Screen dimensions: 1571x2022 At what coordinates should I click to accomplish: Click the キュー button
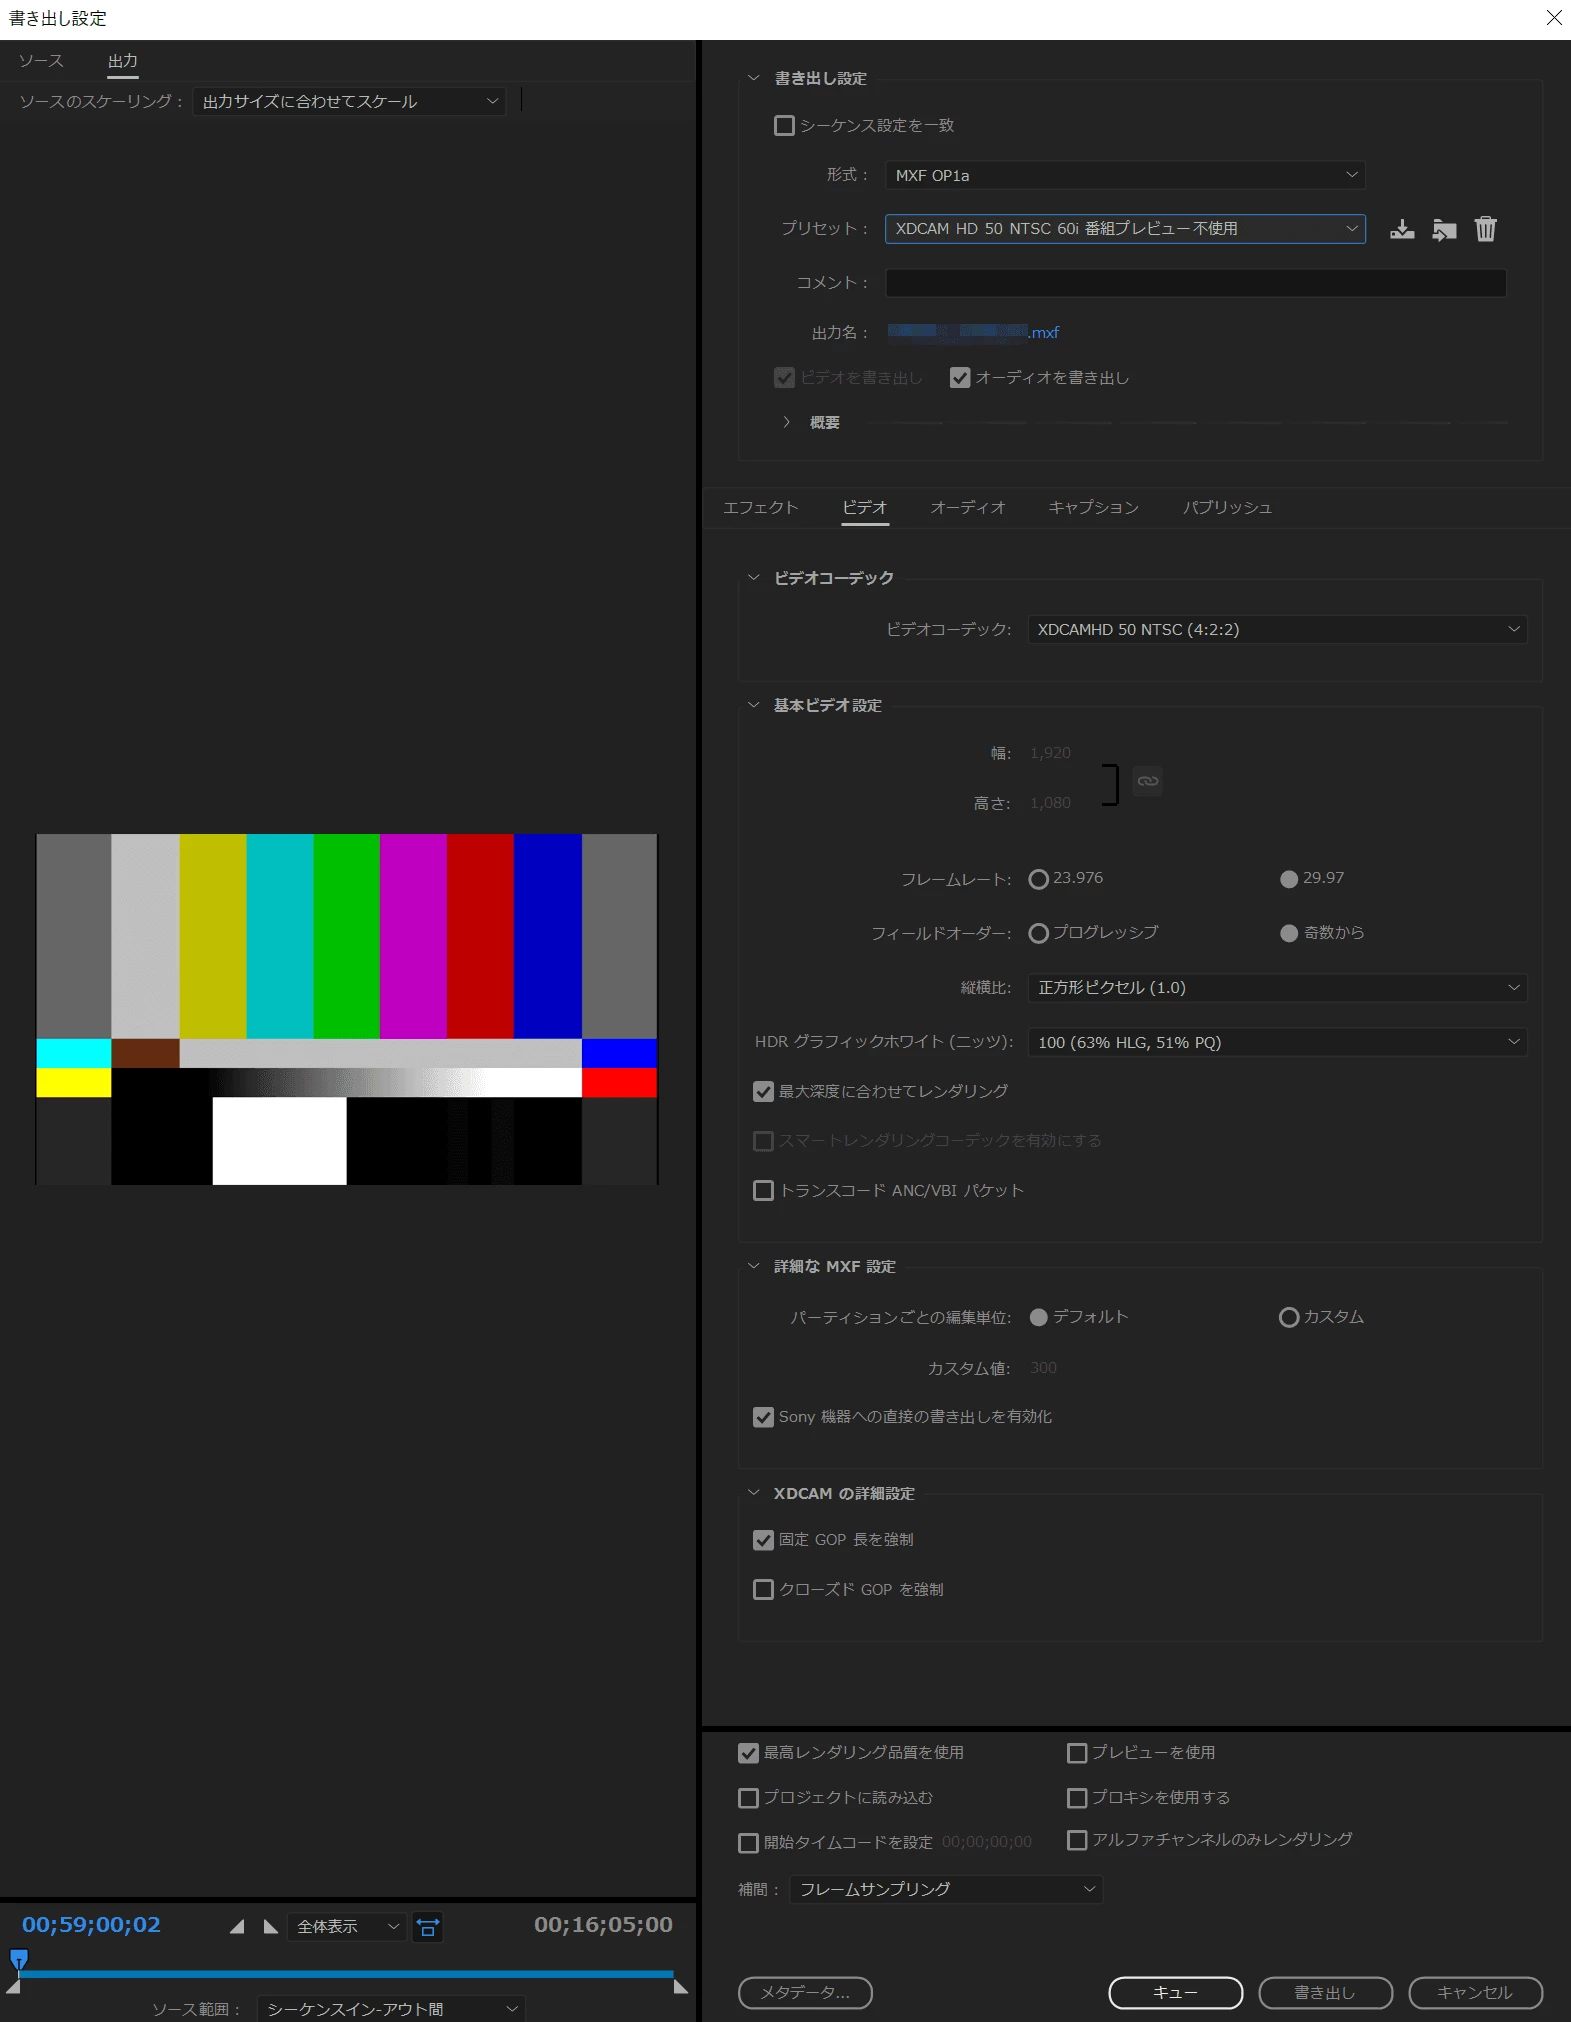[1175, 1992]
